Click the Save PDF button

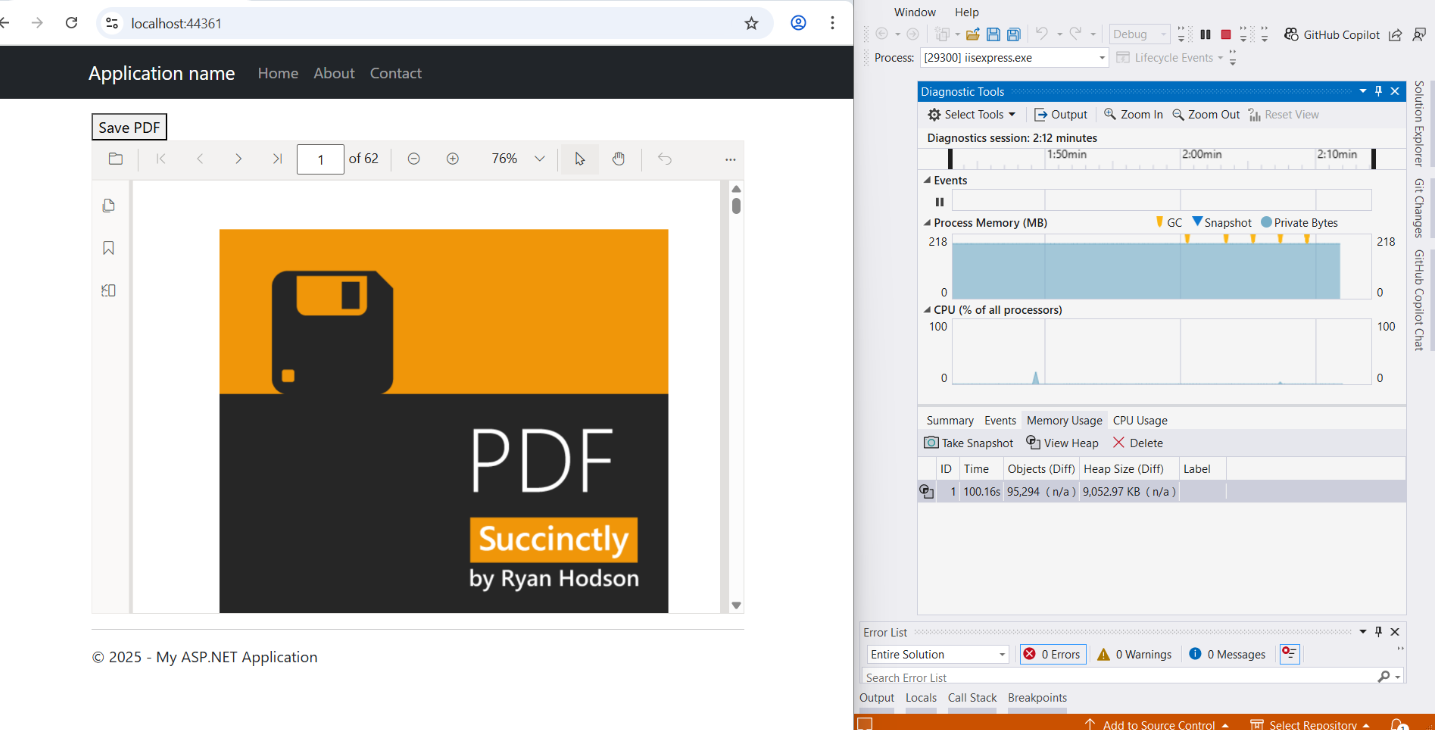point(128,127)
